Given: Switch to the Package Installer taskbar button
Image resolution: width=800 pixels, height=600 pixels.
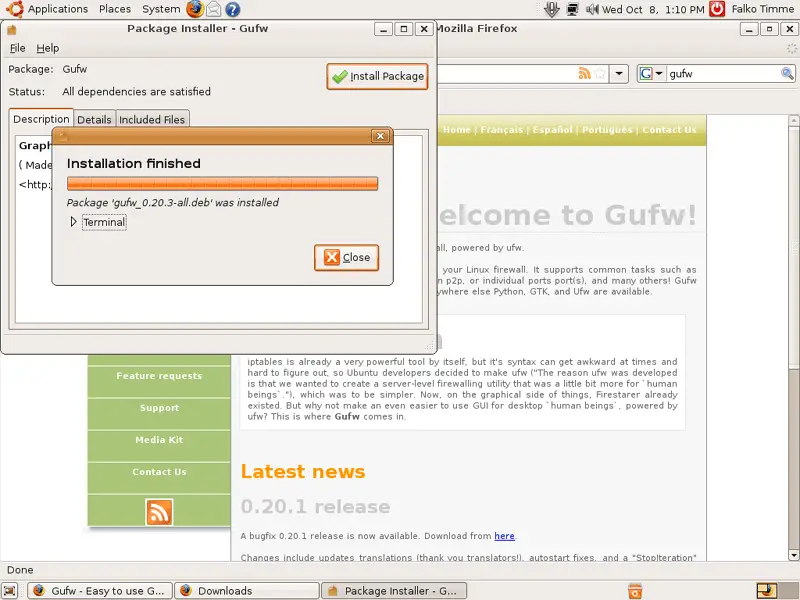Looking at the screenshot, I should [393, 591].
